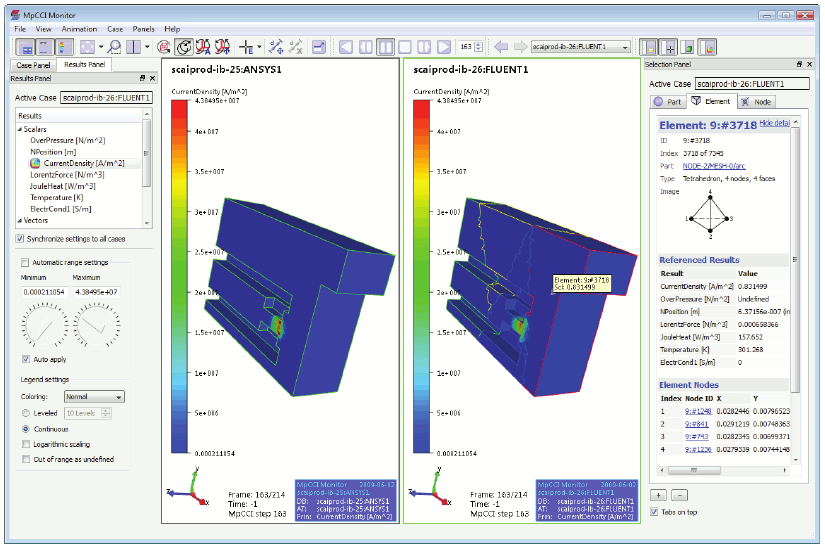Click the rotate icon labeled A
Screen dimensions: 825x548
[x=203, y=47]
